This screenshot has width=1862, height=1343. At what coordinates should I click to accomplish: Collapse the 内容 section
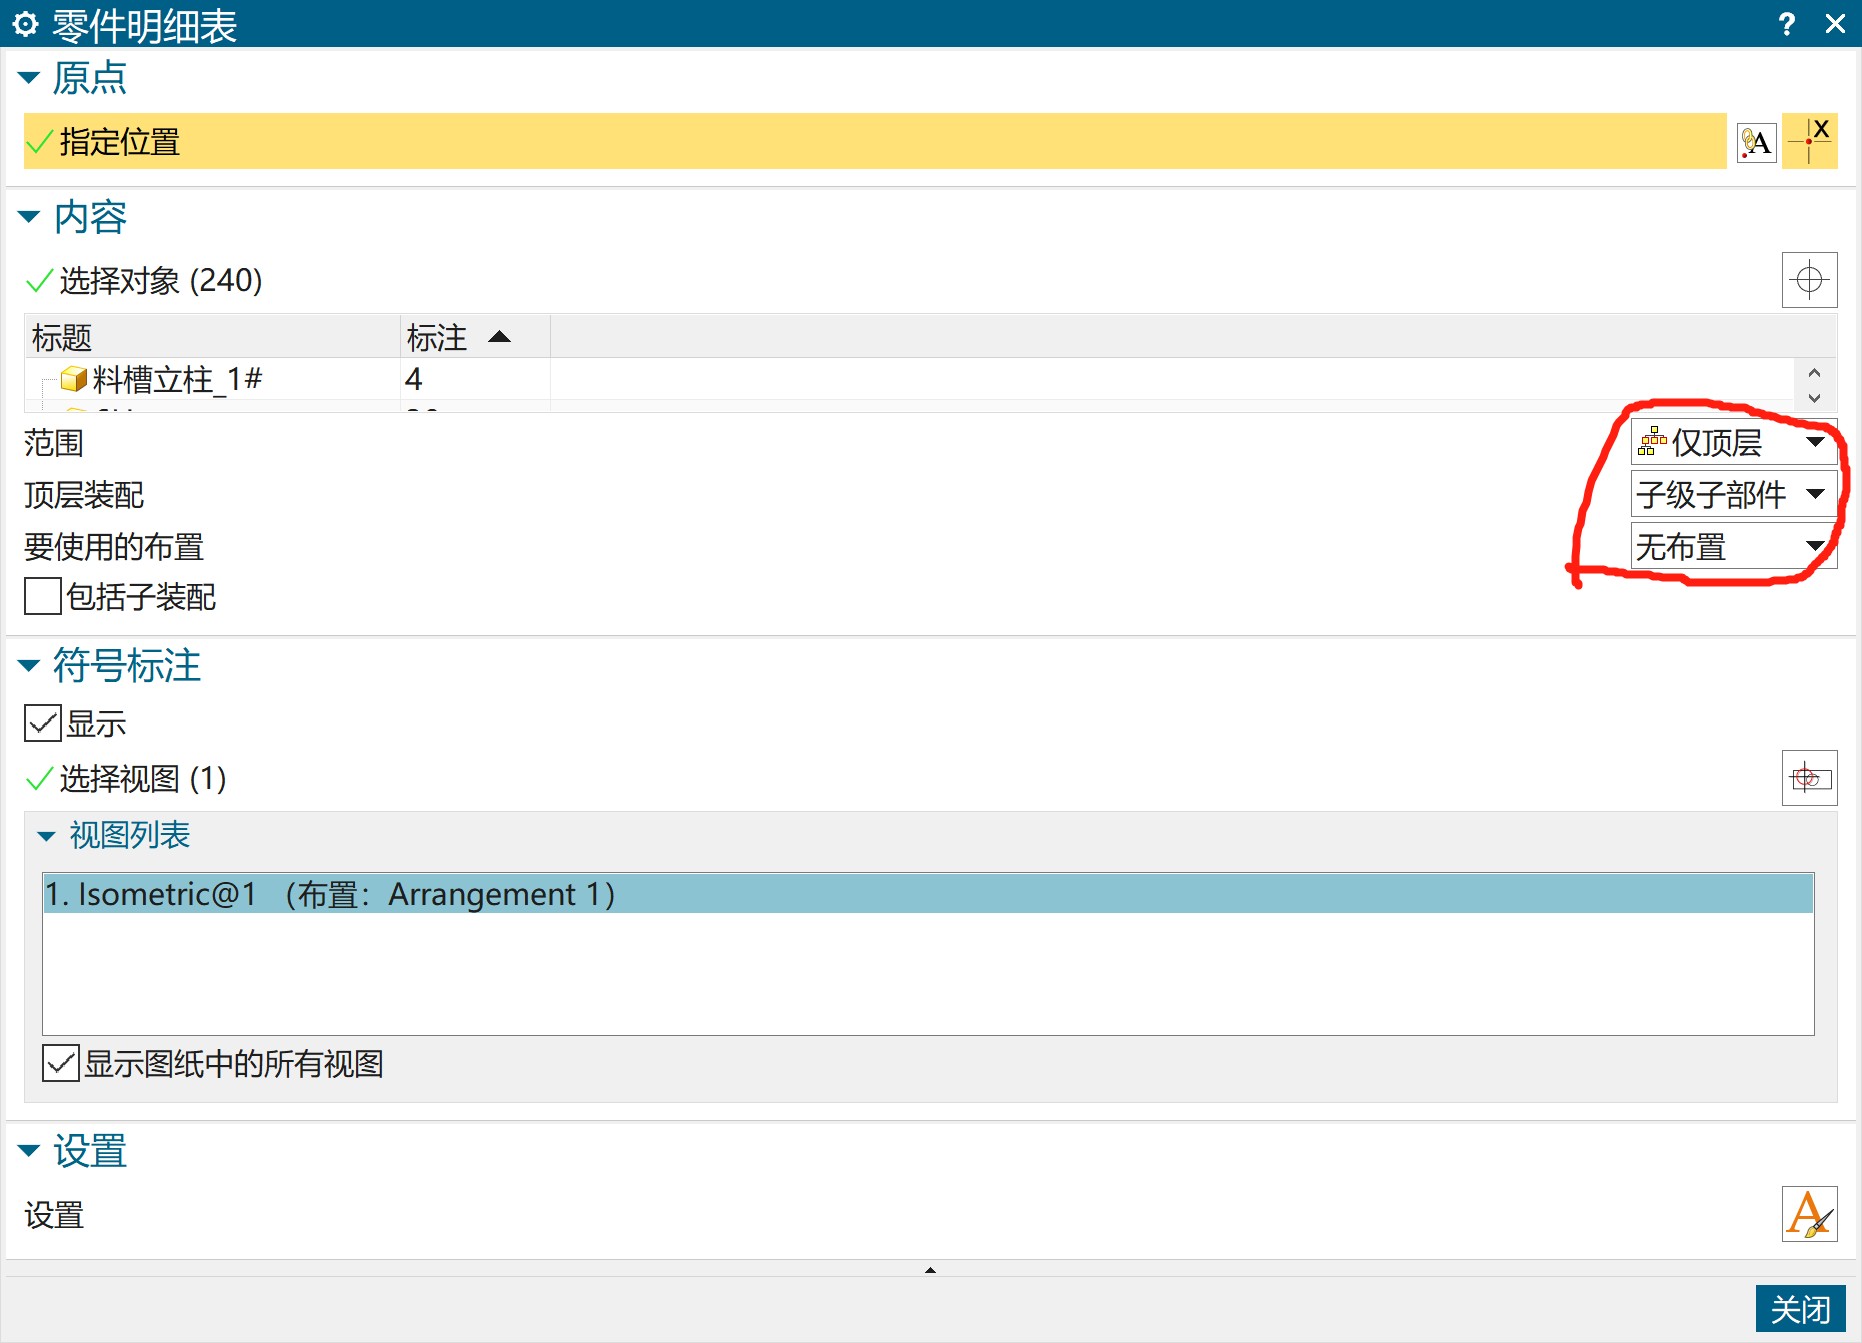29,217
